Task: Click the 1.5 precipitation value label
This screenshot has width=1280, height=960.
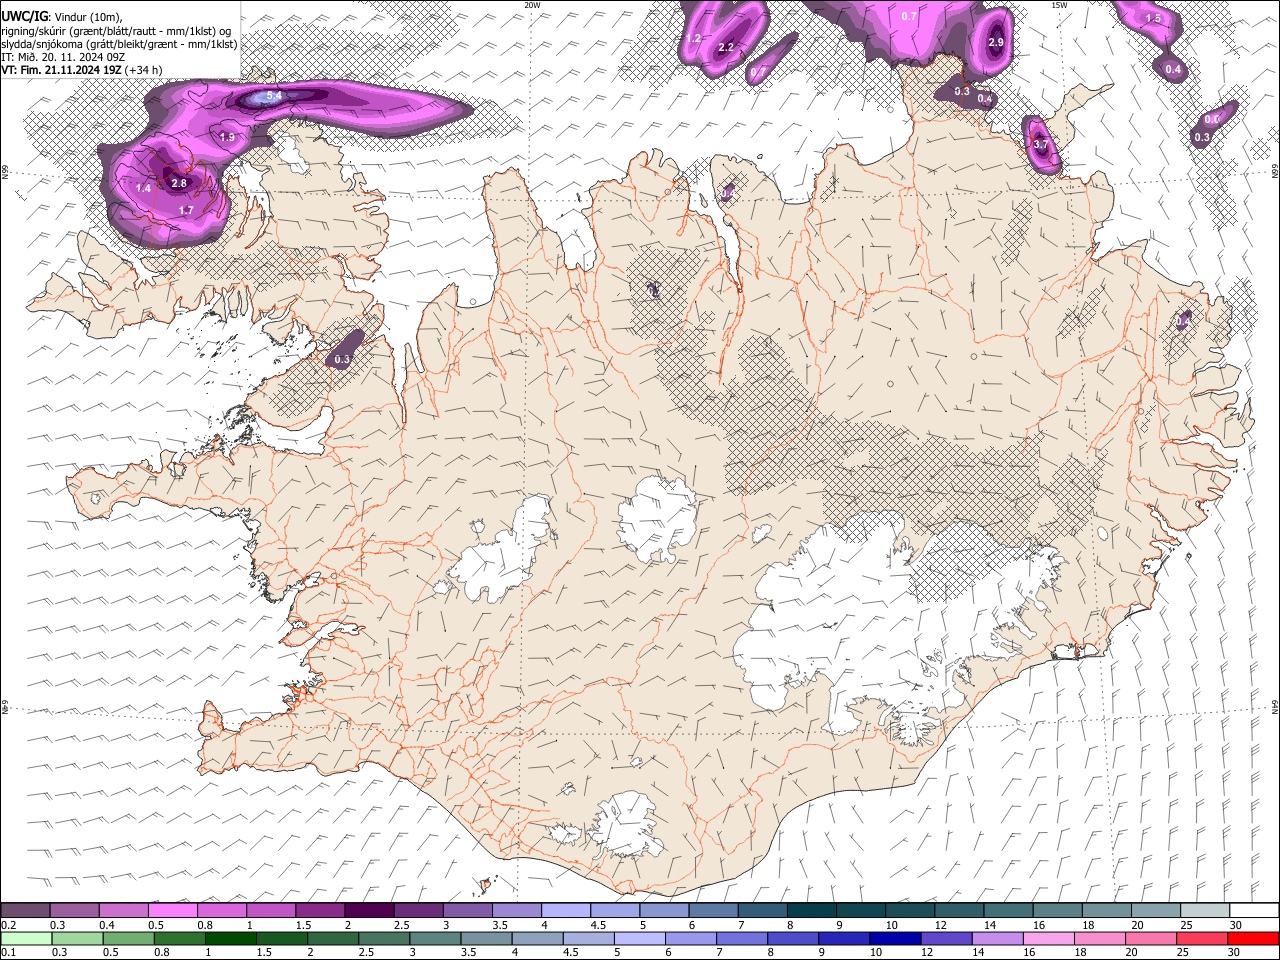Action: click(x=1153, y=18)
